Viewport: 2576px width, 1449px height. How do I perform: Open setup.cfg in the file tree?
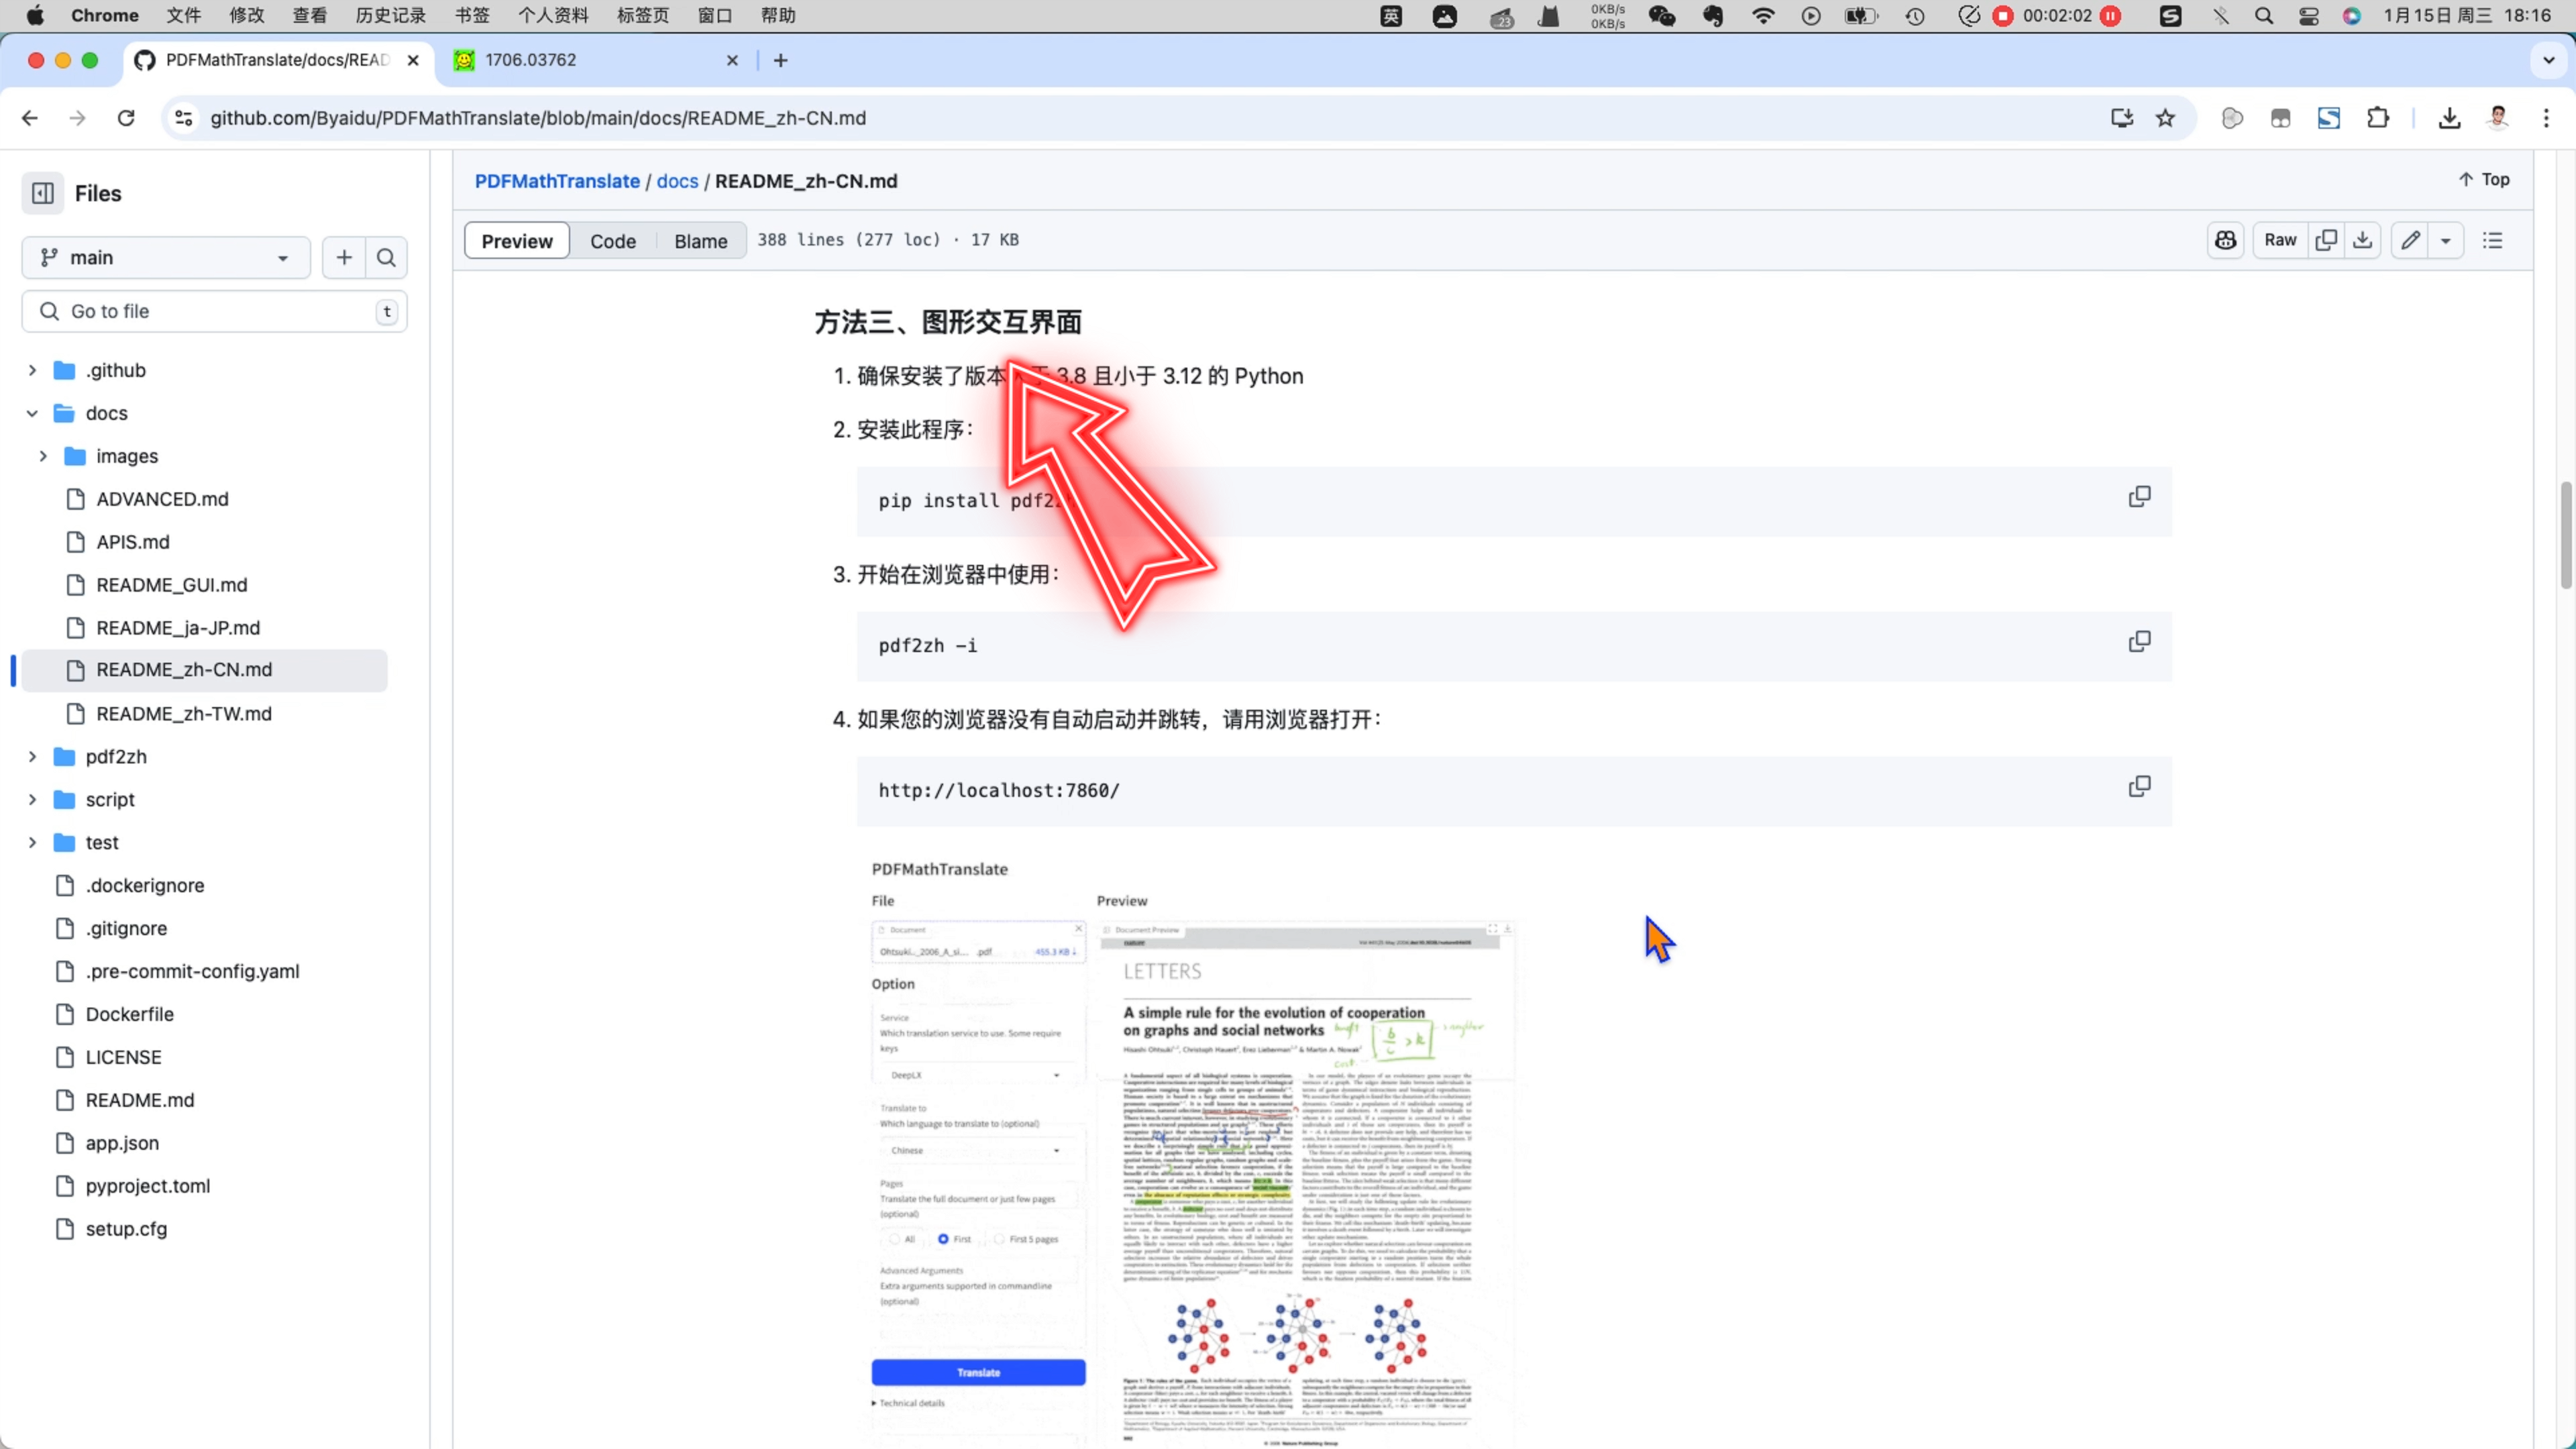pyautogui.click(x=126, y=1230)
